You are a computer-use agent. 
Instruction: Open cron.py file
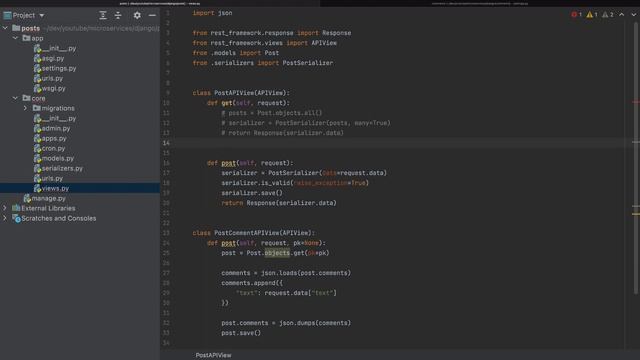tap(49, 148)
